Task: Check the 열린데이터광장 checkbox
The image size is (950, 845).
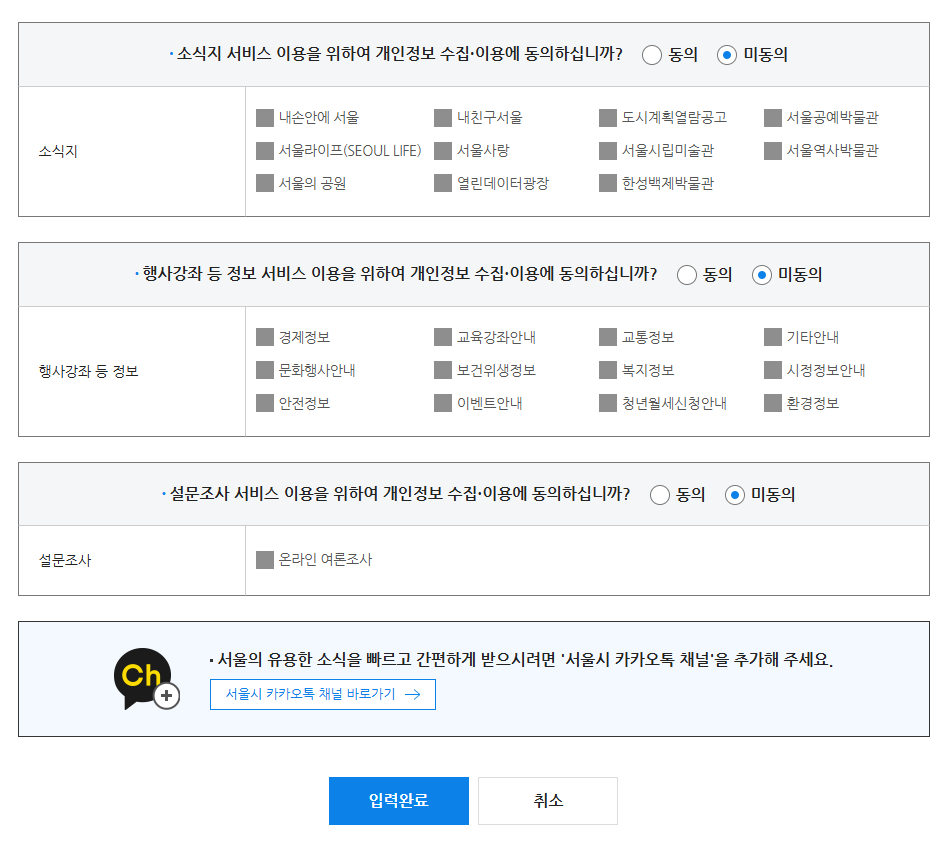Action: pyautogui.click(x=443, y=183)
